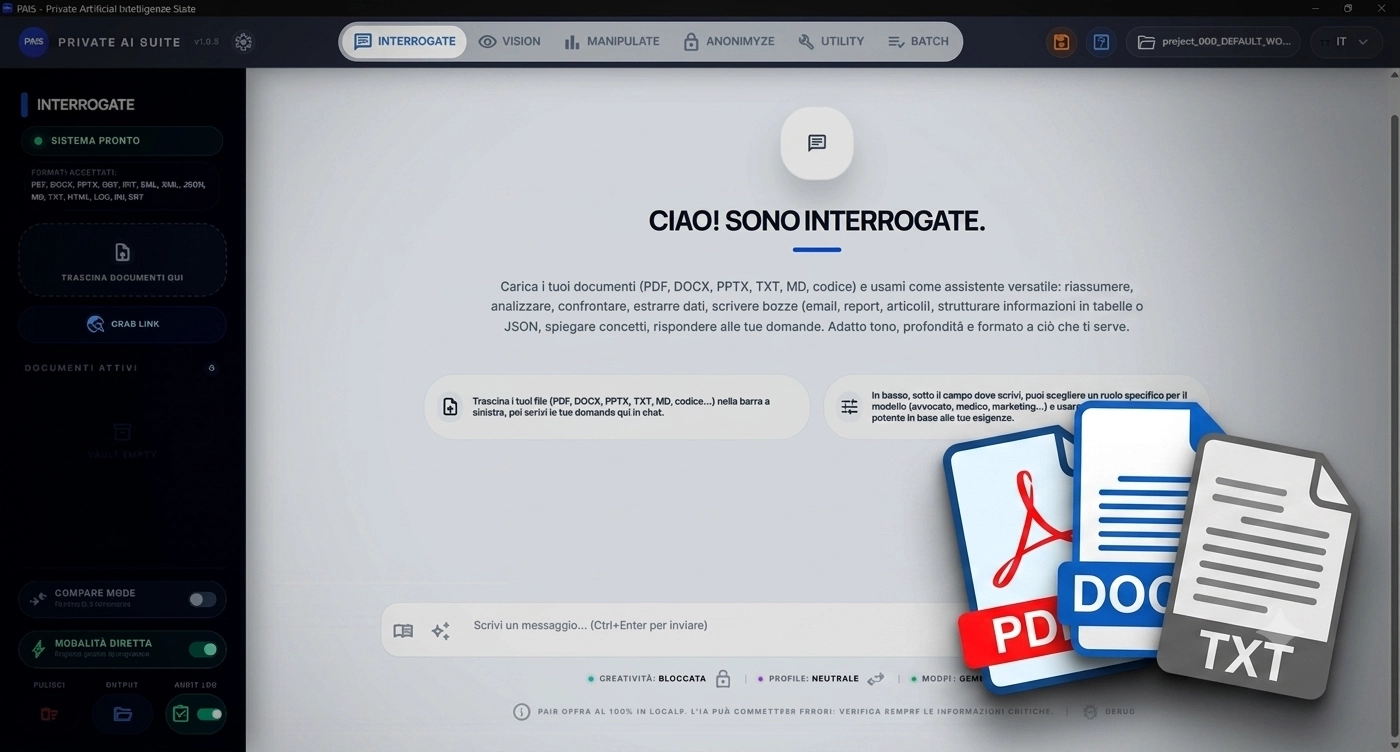Screen dimensions: 1400x752
Task: Open the blue help question mark icon
Action: (1101, 42)
